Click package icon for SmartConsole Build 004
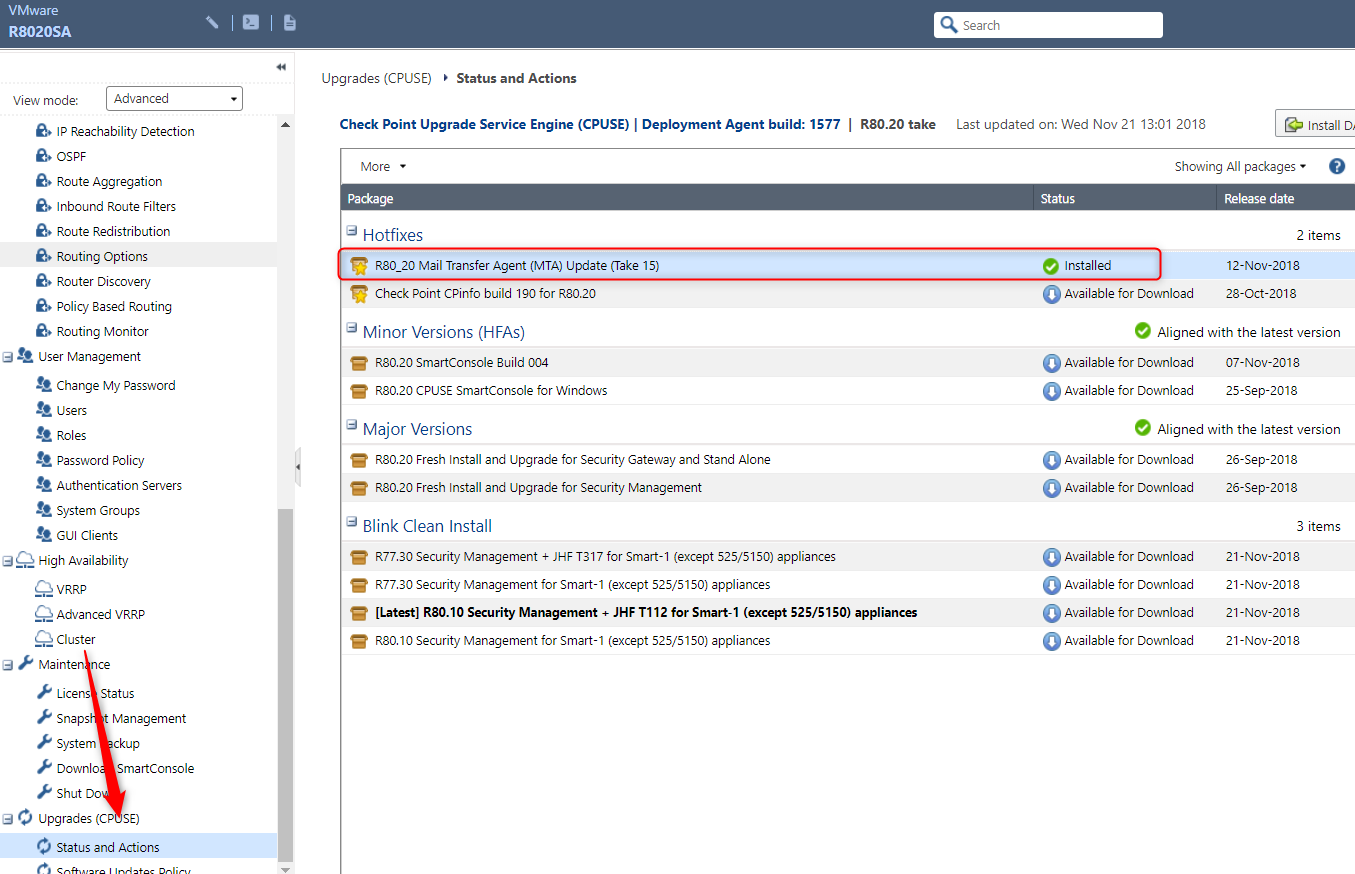1355x874 pixels. tap(359, 363)
